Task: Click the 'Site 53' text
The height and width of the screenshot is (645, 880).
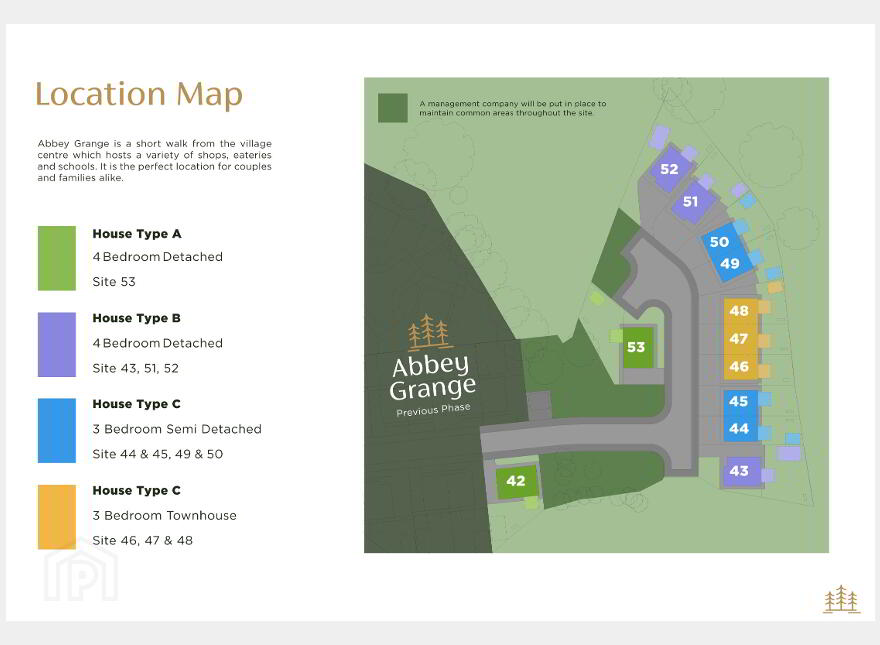Action: [x=114, y=282]
